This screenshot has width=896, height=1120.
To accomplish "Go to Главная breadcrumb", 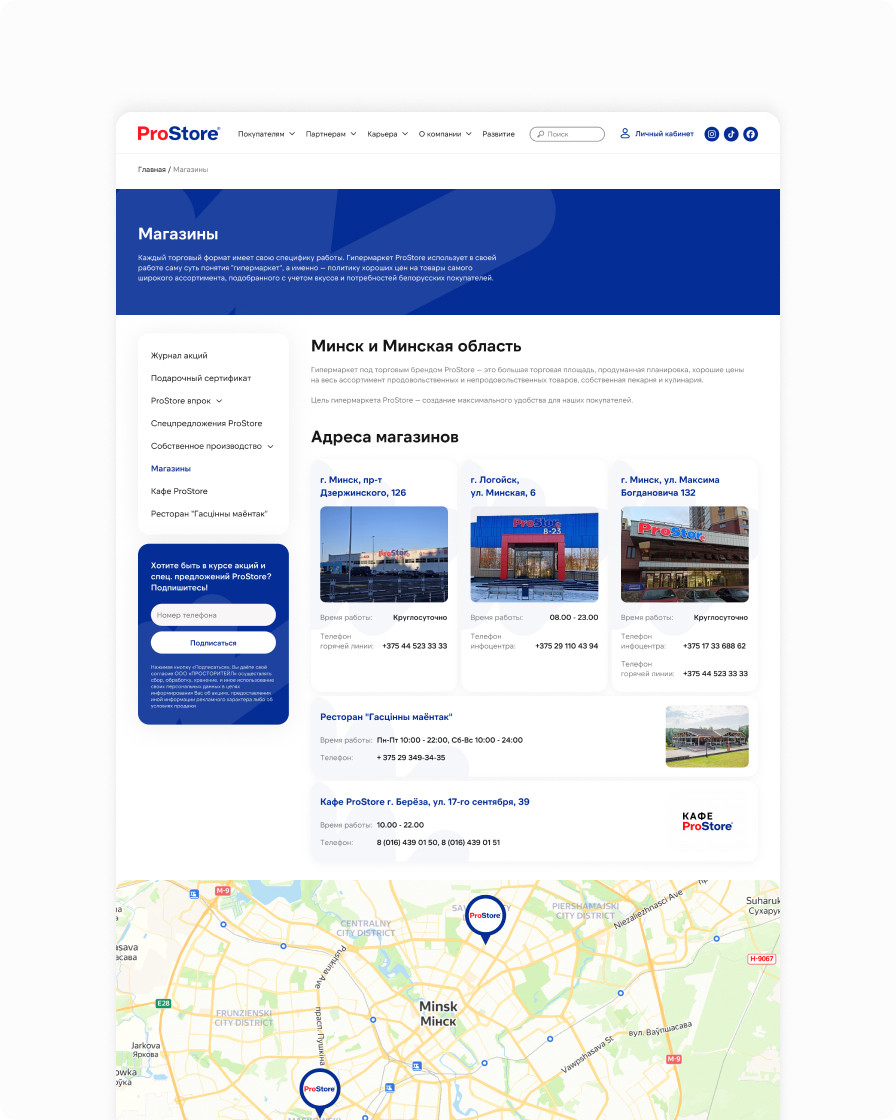I will coord(151,170).
